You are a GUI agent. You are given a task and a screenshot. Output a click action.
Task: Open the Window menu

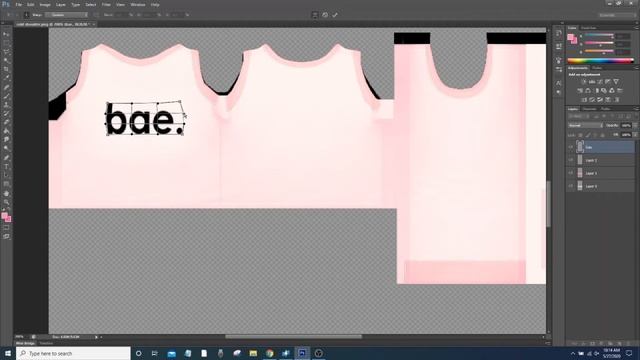coord(138,4)
